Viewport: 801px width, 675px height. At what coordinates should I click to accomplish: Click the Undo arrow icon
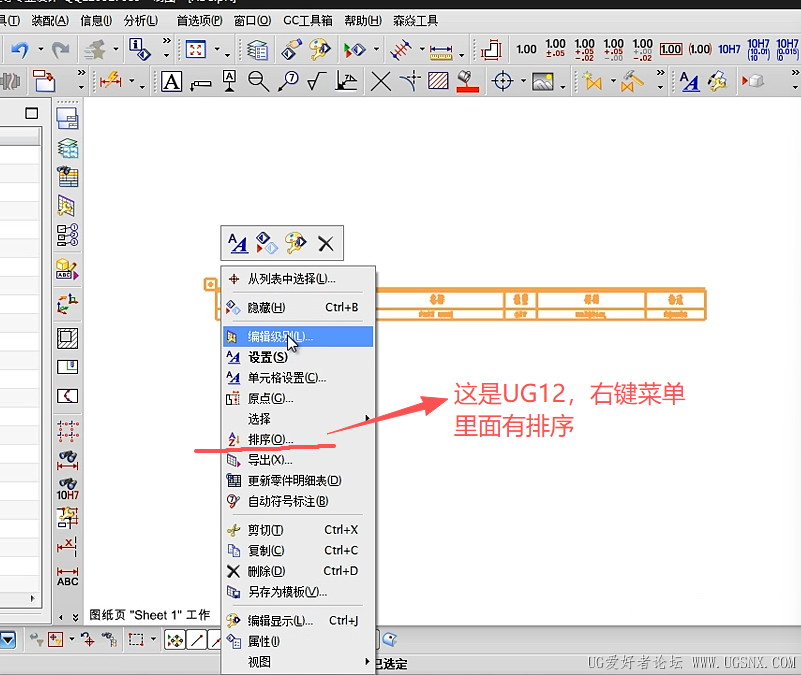pyautogui.click(x=20, y=50)
